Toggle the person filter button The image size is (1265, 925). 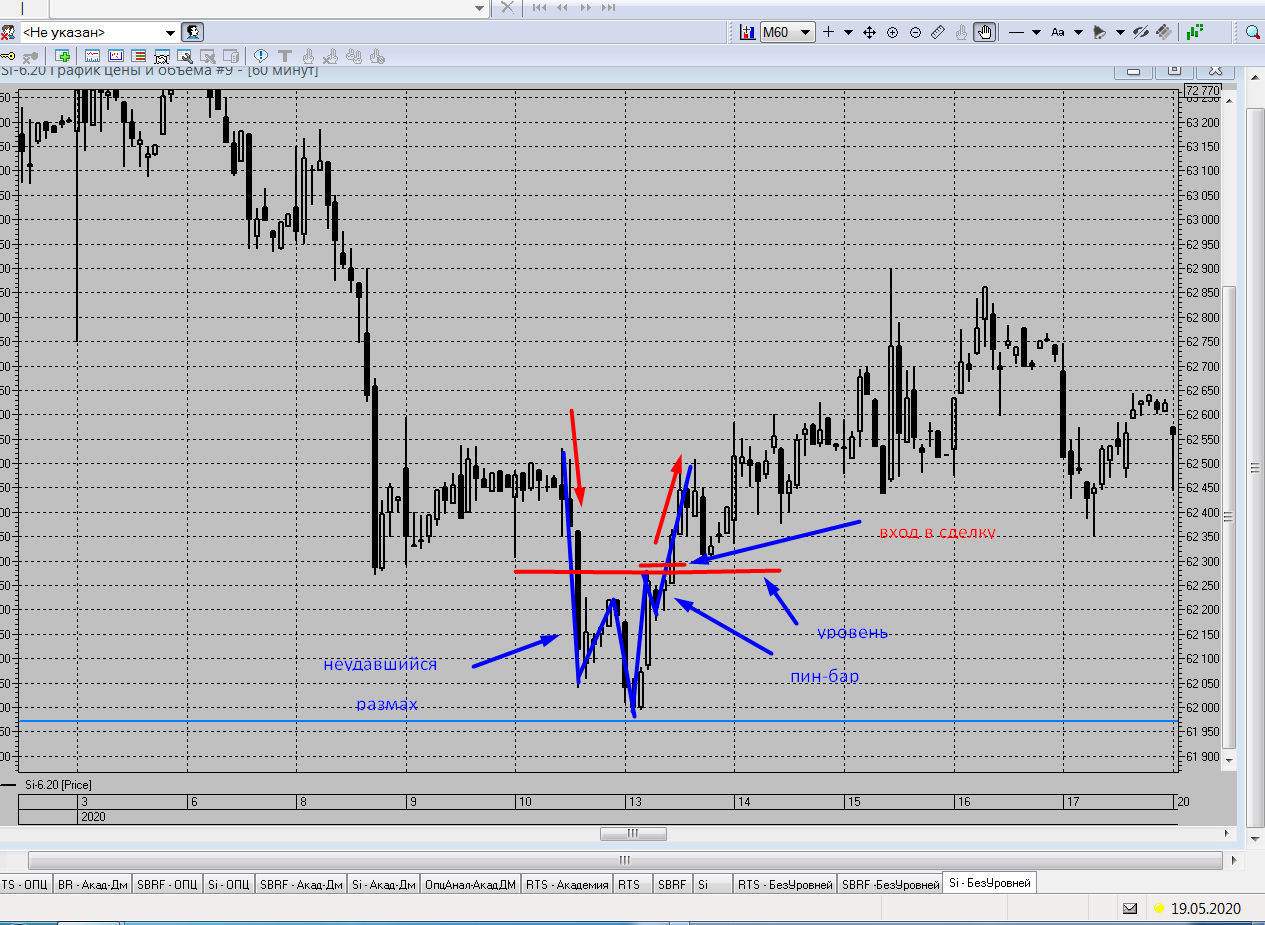pyautogui.click(x=193, y=32)
